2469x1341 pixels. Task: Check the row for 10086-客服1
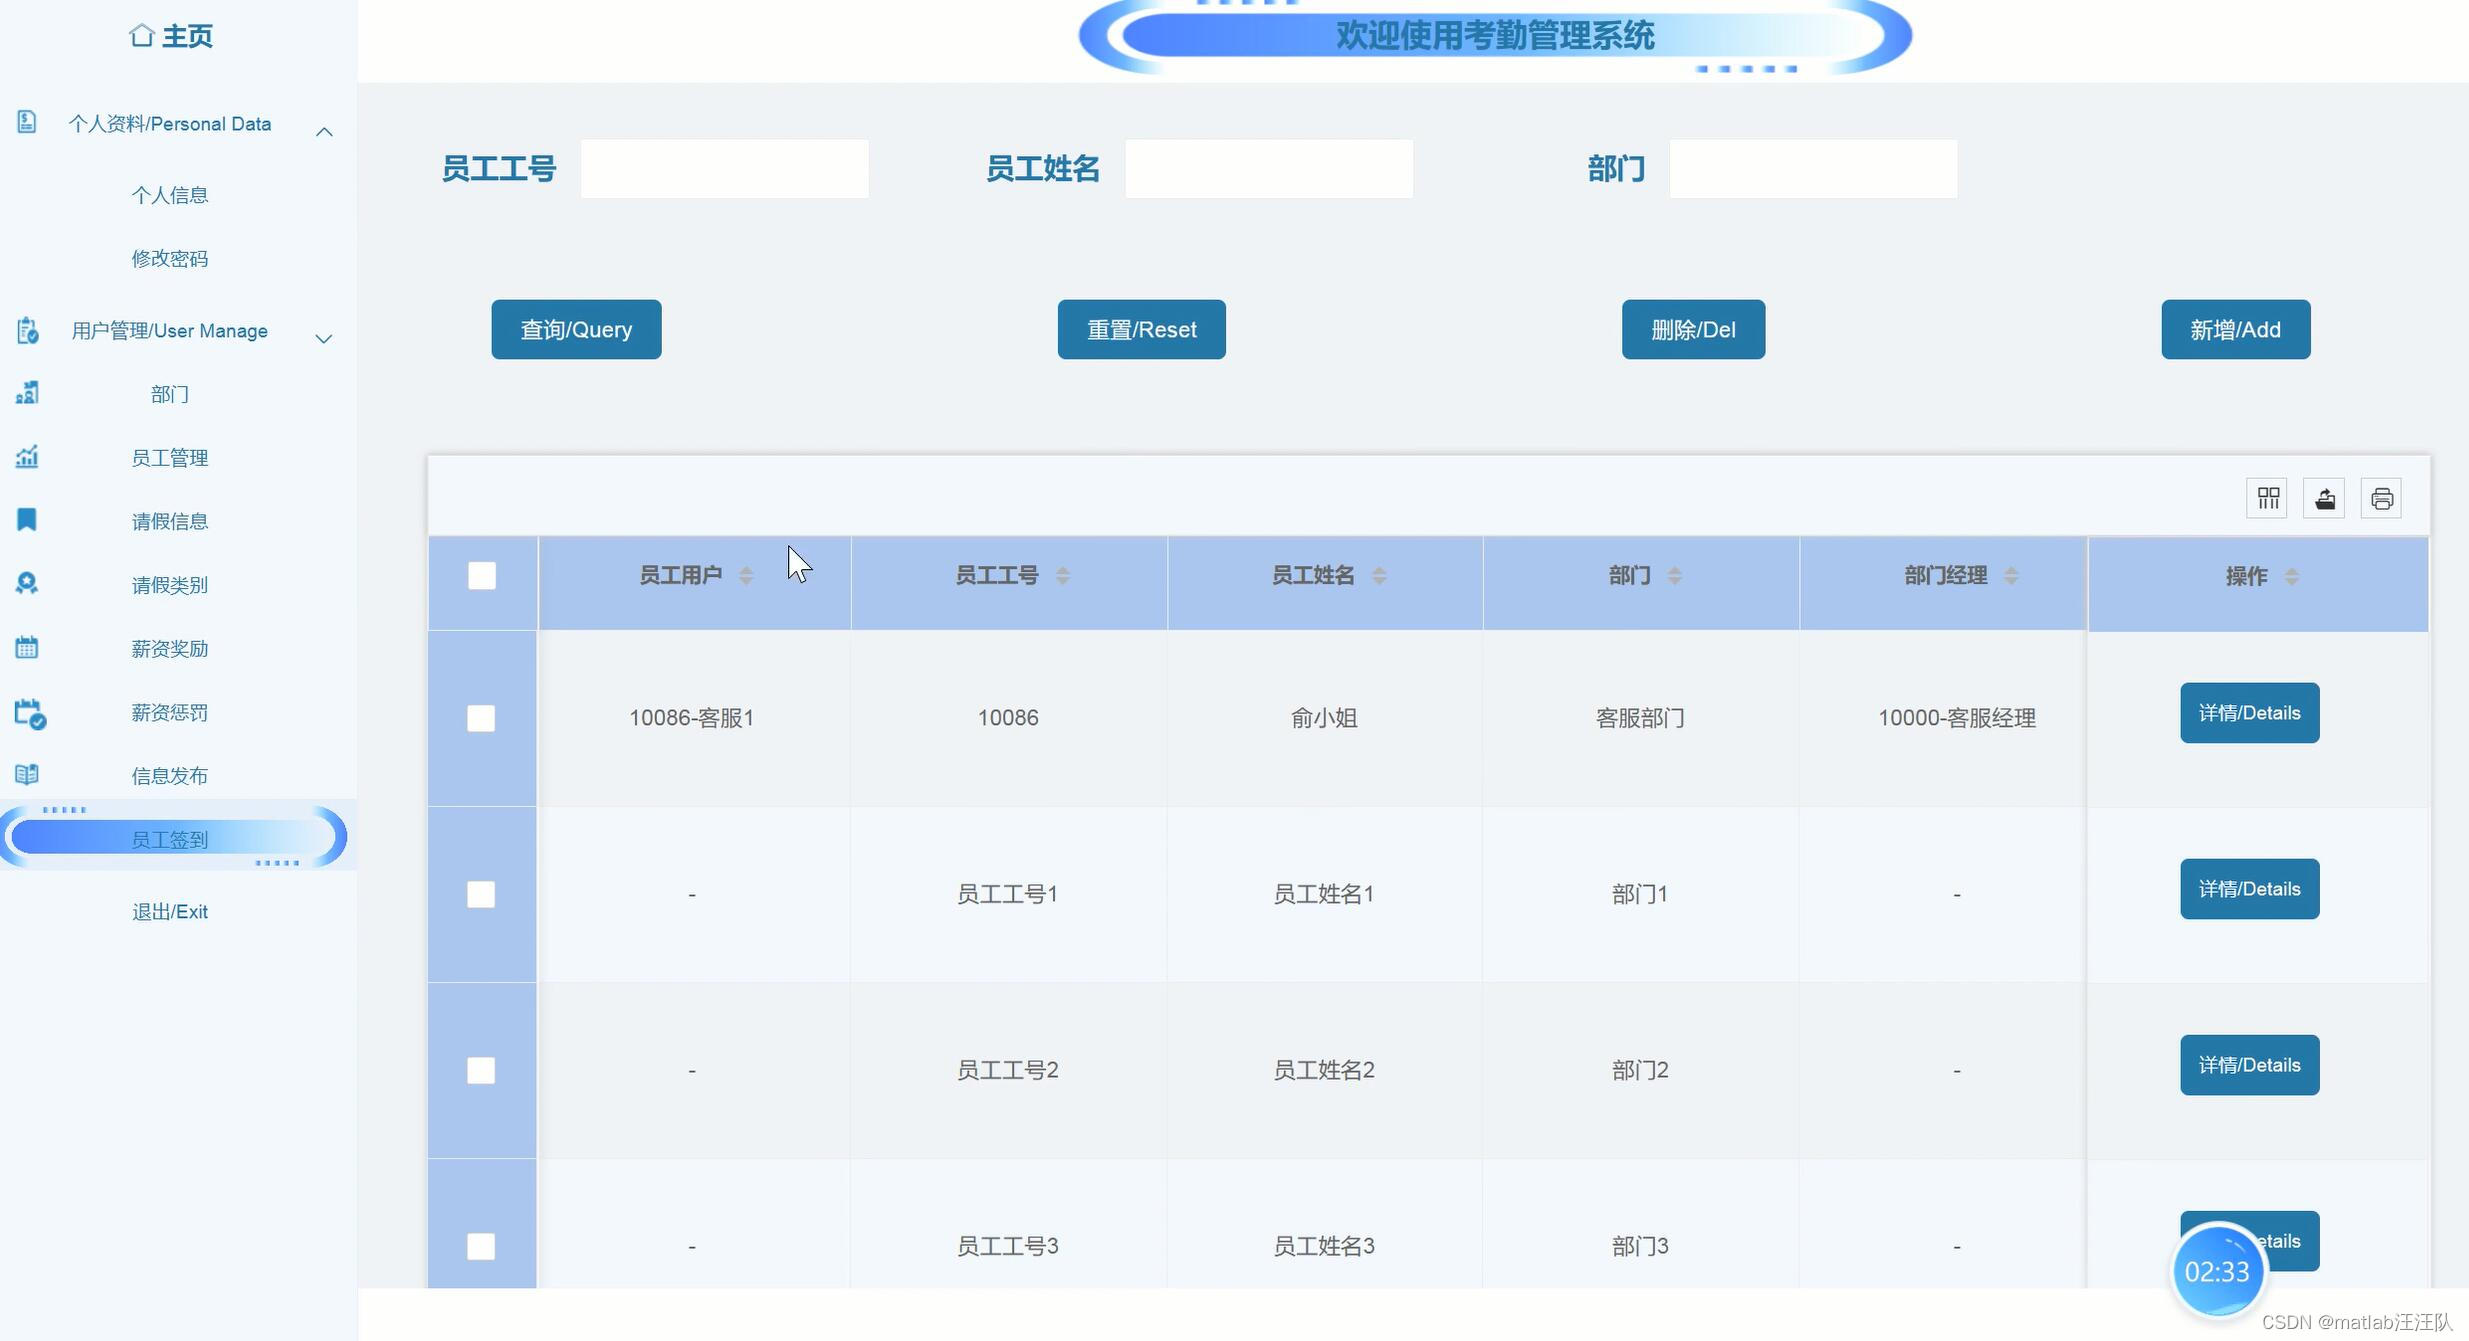point(481,718)
